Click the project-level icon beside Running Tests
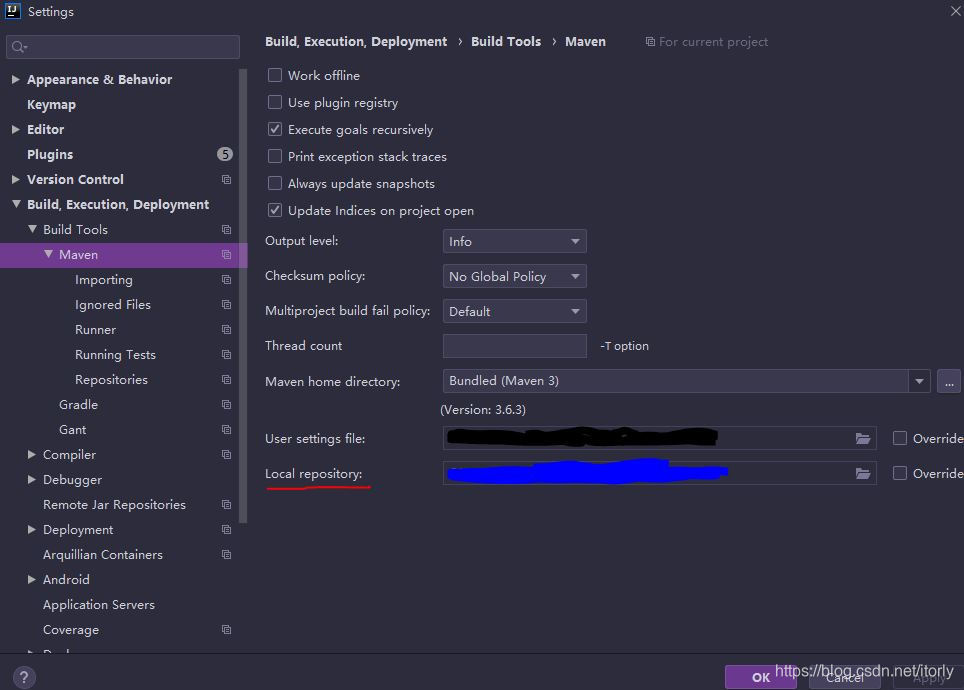Image resolution: width=964 pixels, height=690 pixels. (x=226, y=355)
